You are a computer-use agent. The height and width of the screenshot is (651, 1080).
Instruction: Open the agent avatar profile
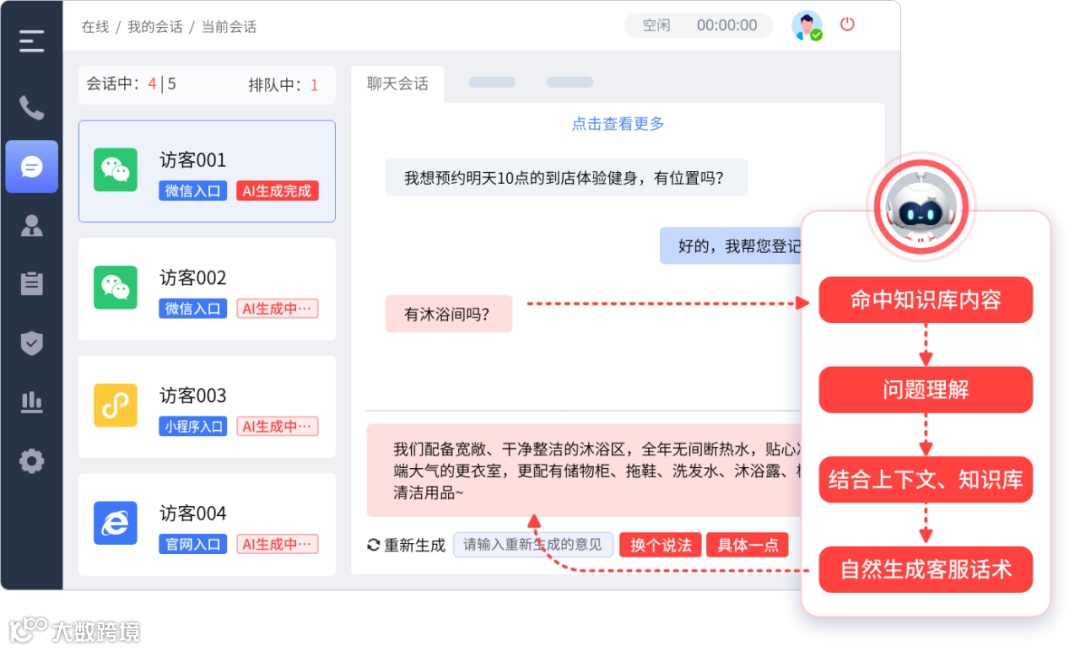click(807, 25)
